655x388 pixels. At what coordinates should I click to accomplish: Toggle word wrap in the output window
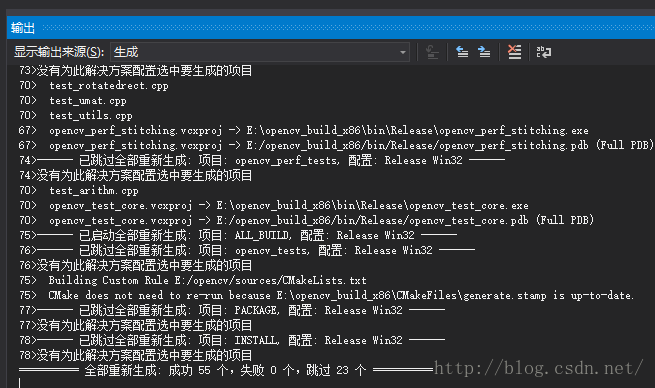[x=543, y=52]
